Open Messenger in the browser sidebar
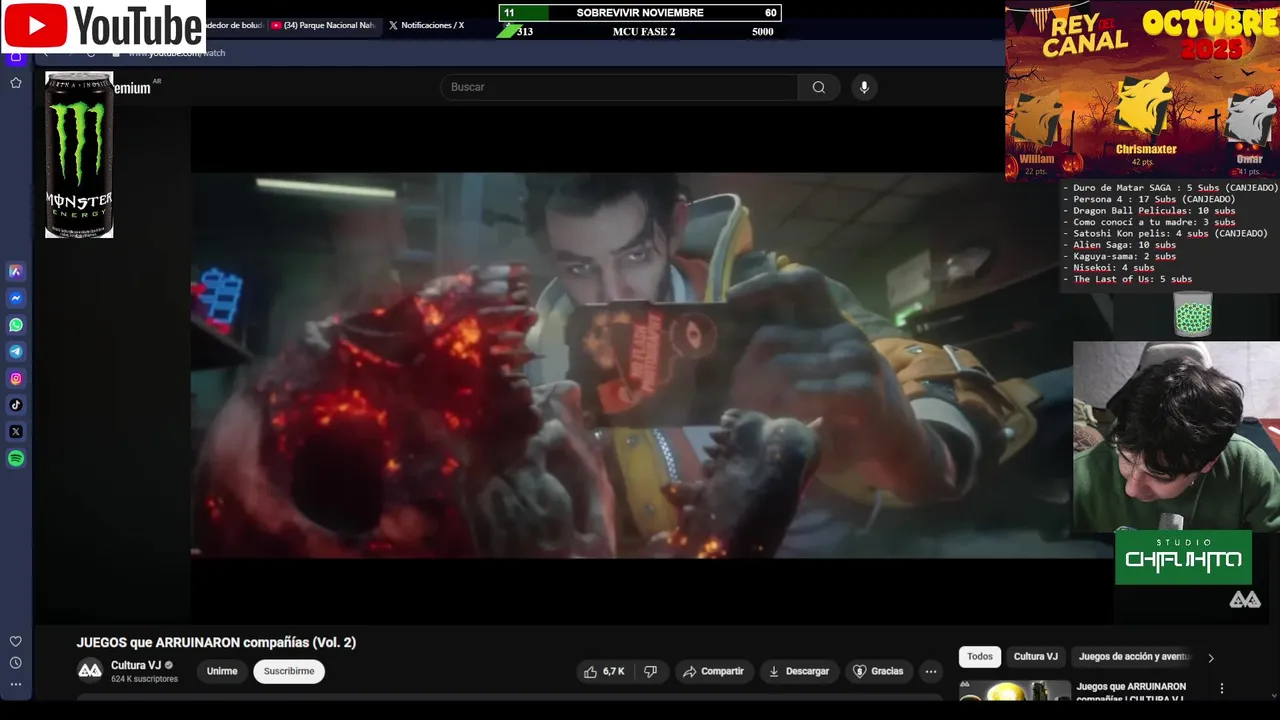The image size is (1280, 720). pyautogui.click(x=16, y=298)
